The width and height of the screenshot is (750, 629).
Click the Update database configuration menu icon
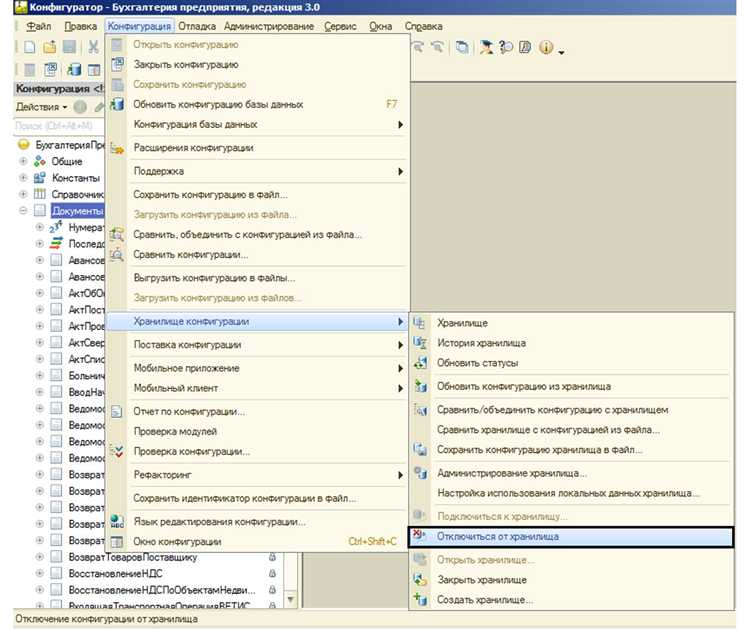click(117, 104)
